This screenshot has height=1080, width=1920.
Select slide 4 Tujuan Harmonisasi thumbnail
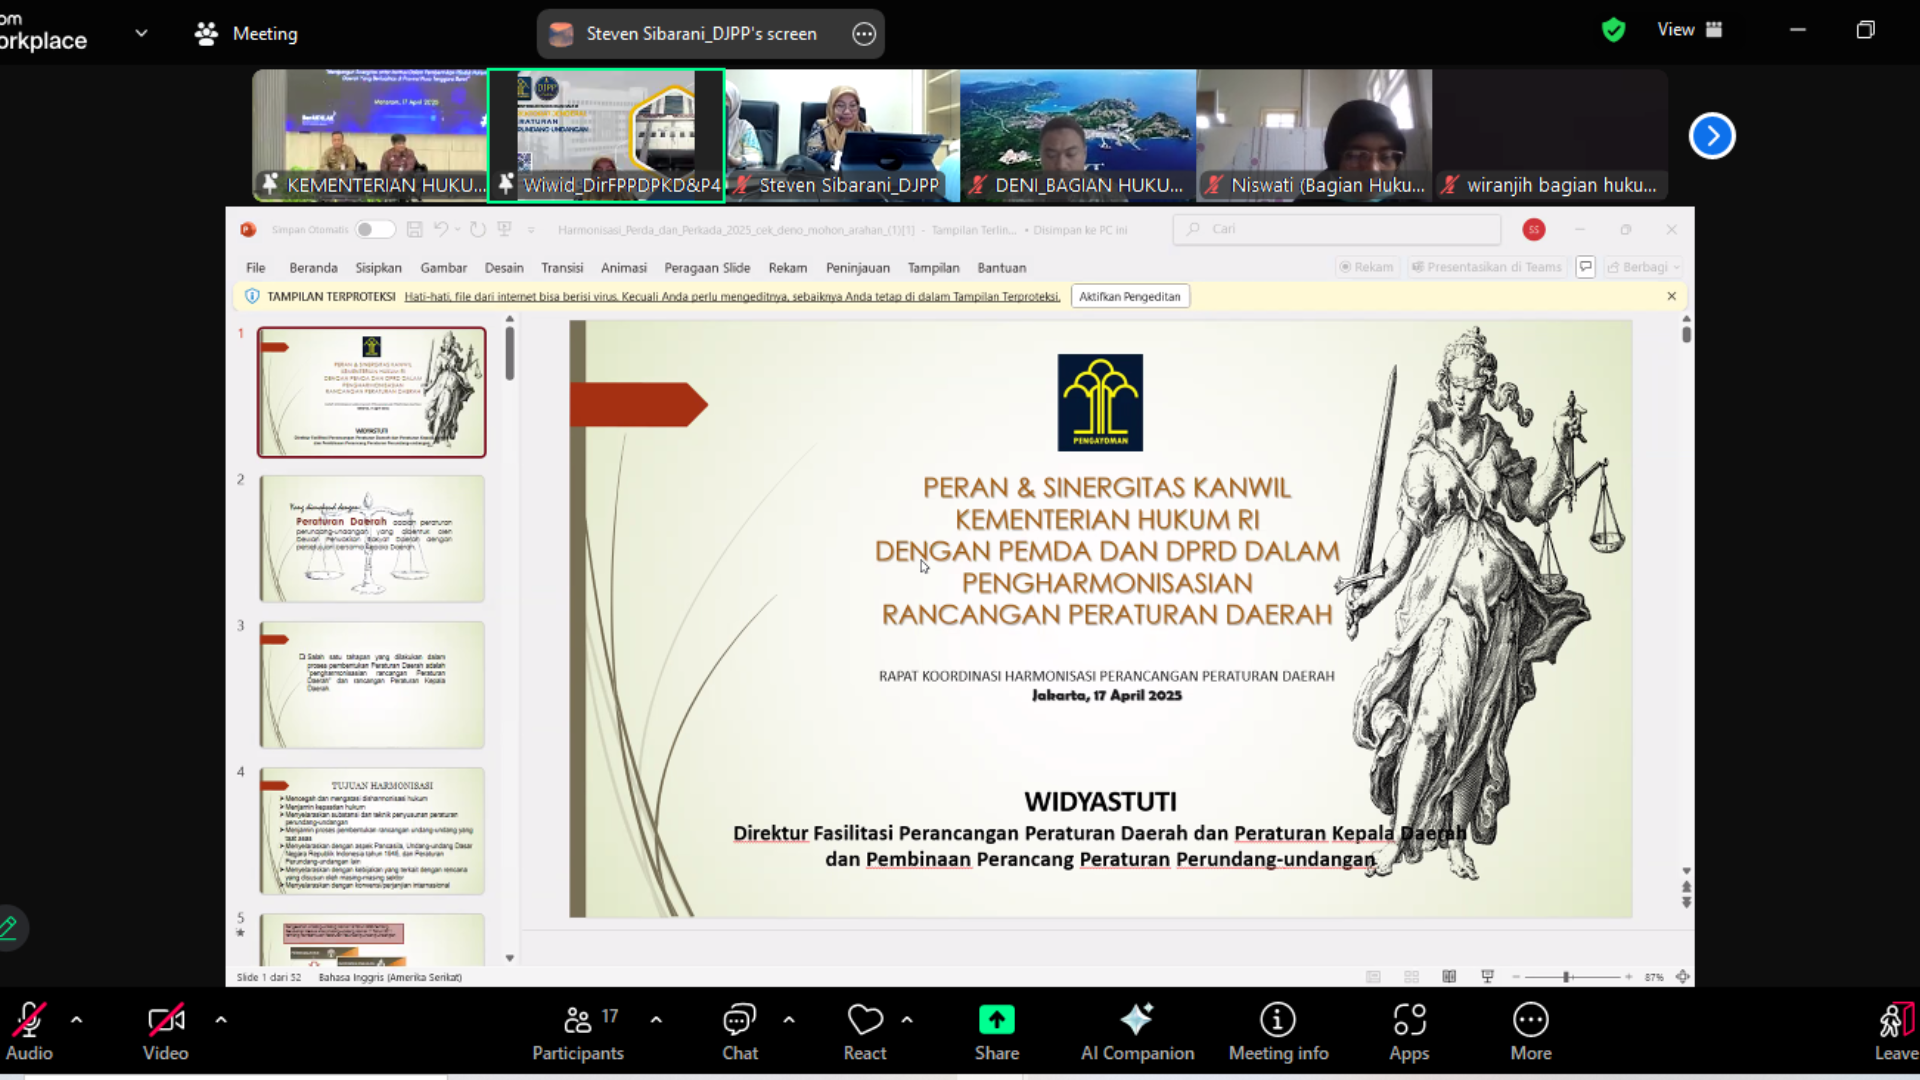coord(372,831)
